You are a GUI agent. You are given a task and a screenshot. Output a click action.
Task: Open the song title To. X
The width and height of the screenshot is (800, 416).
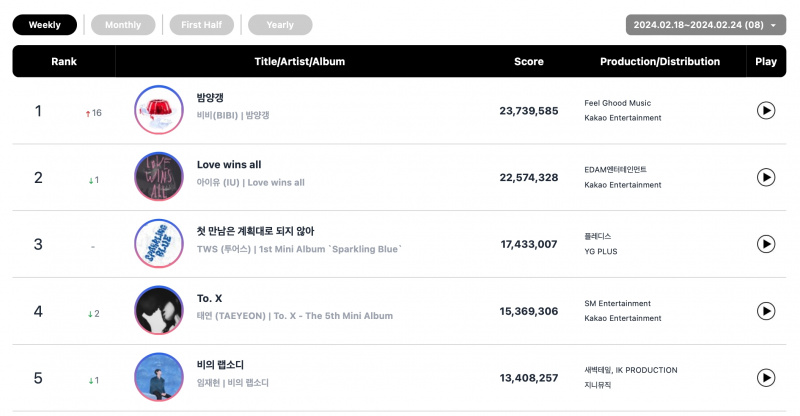tap(210, 298)
